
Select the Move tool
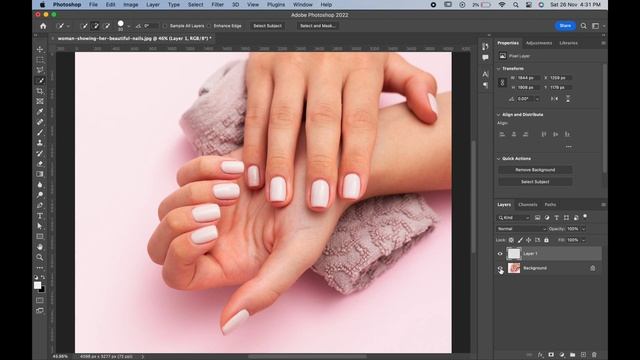[x=40, y=49]
